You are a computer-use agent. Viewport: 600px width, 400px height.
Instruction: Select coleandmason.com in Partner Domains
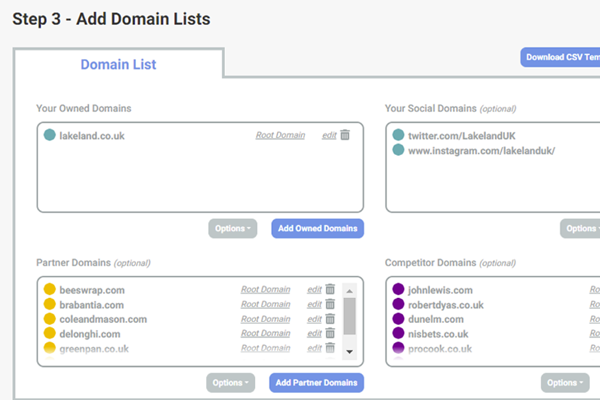[x=103, y=319]
